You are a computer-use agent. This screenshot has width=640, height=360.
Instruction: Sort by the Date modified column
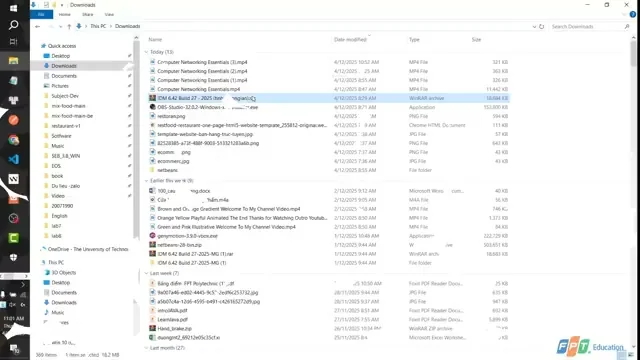(350, 40)
